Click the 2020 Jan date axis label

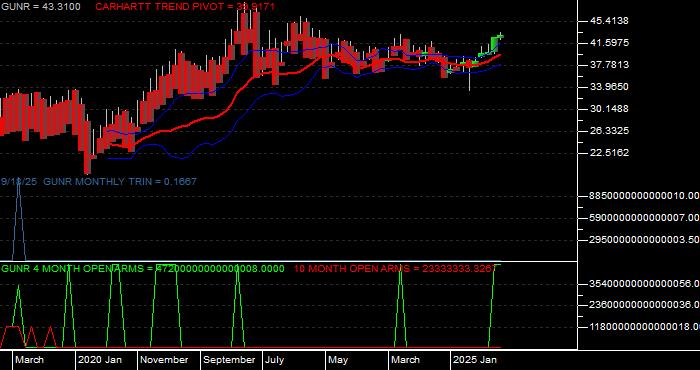(x=100, y=360)
